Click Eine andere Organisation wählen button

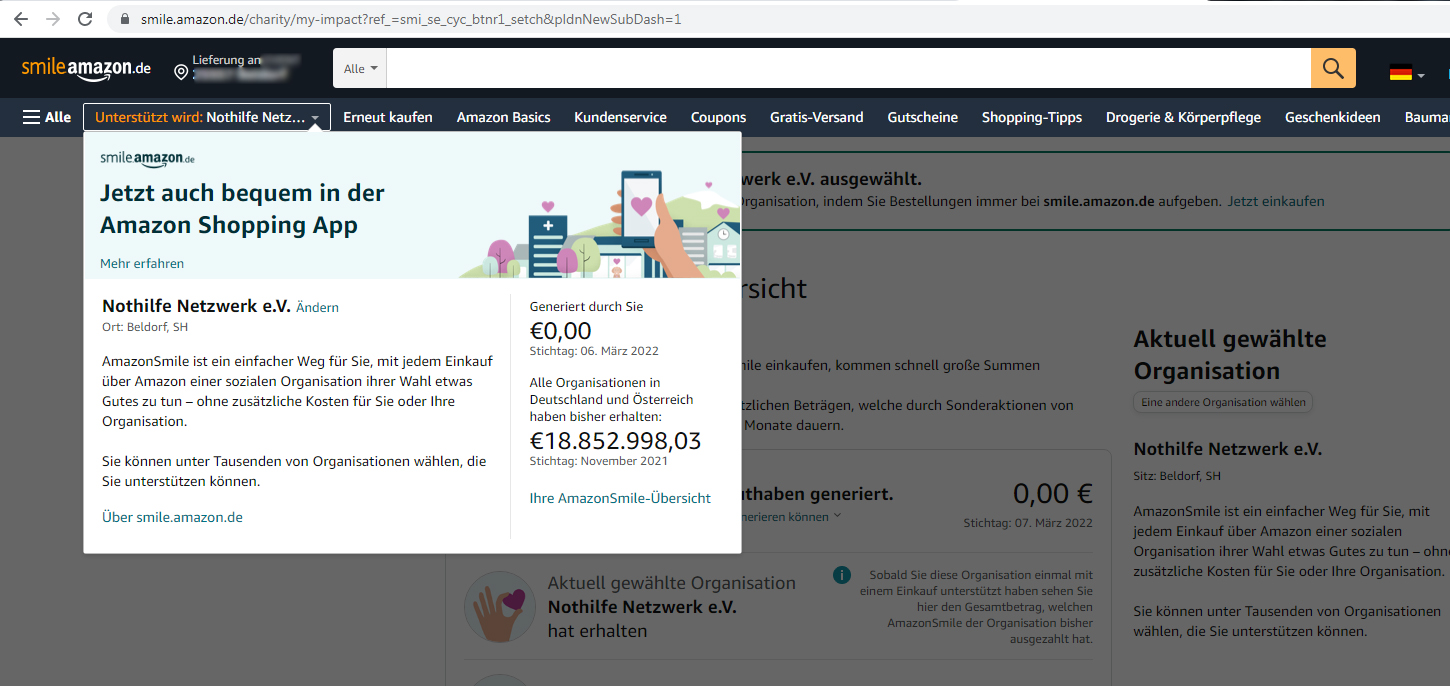1223,402
